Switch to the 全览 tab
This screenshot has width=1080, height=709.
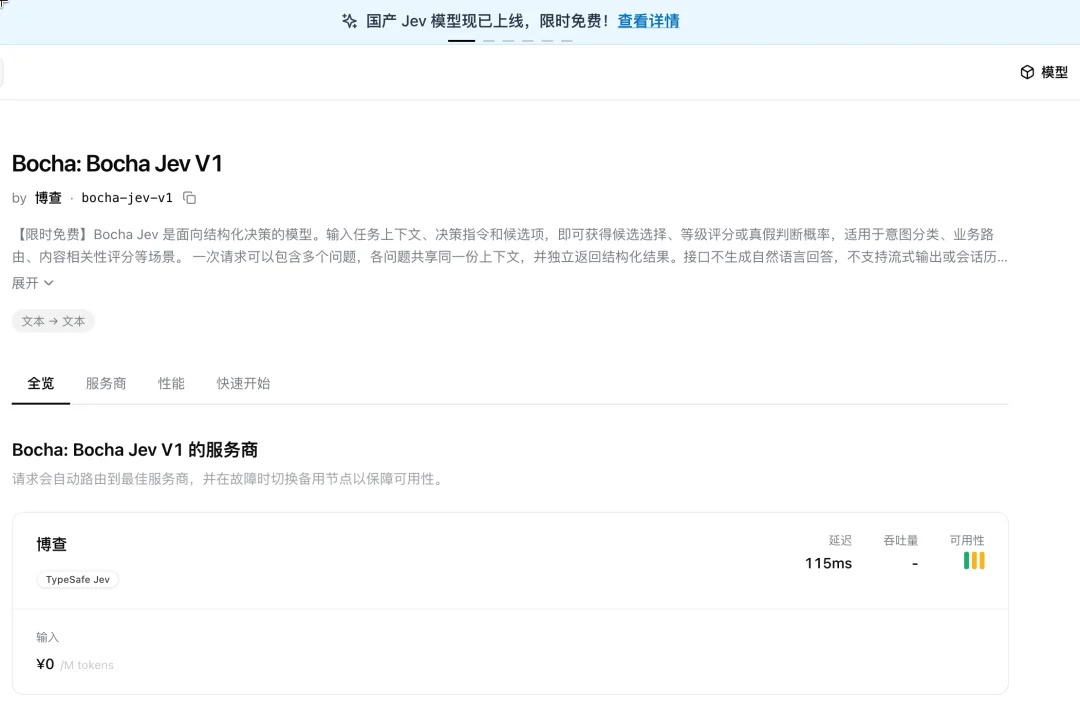coord(41,384)
